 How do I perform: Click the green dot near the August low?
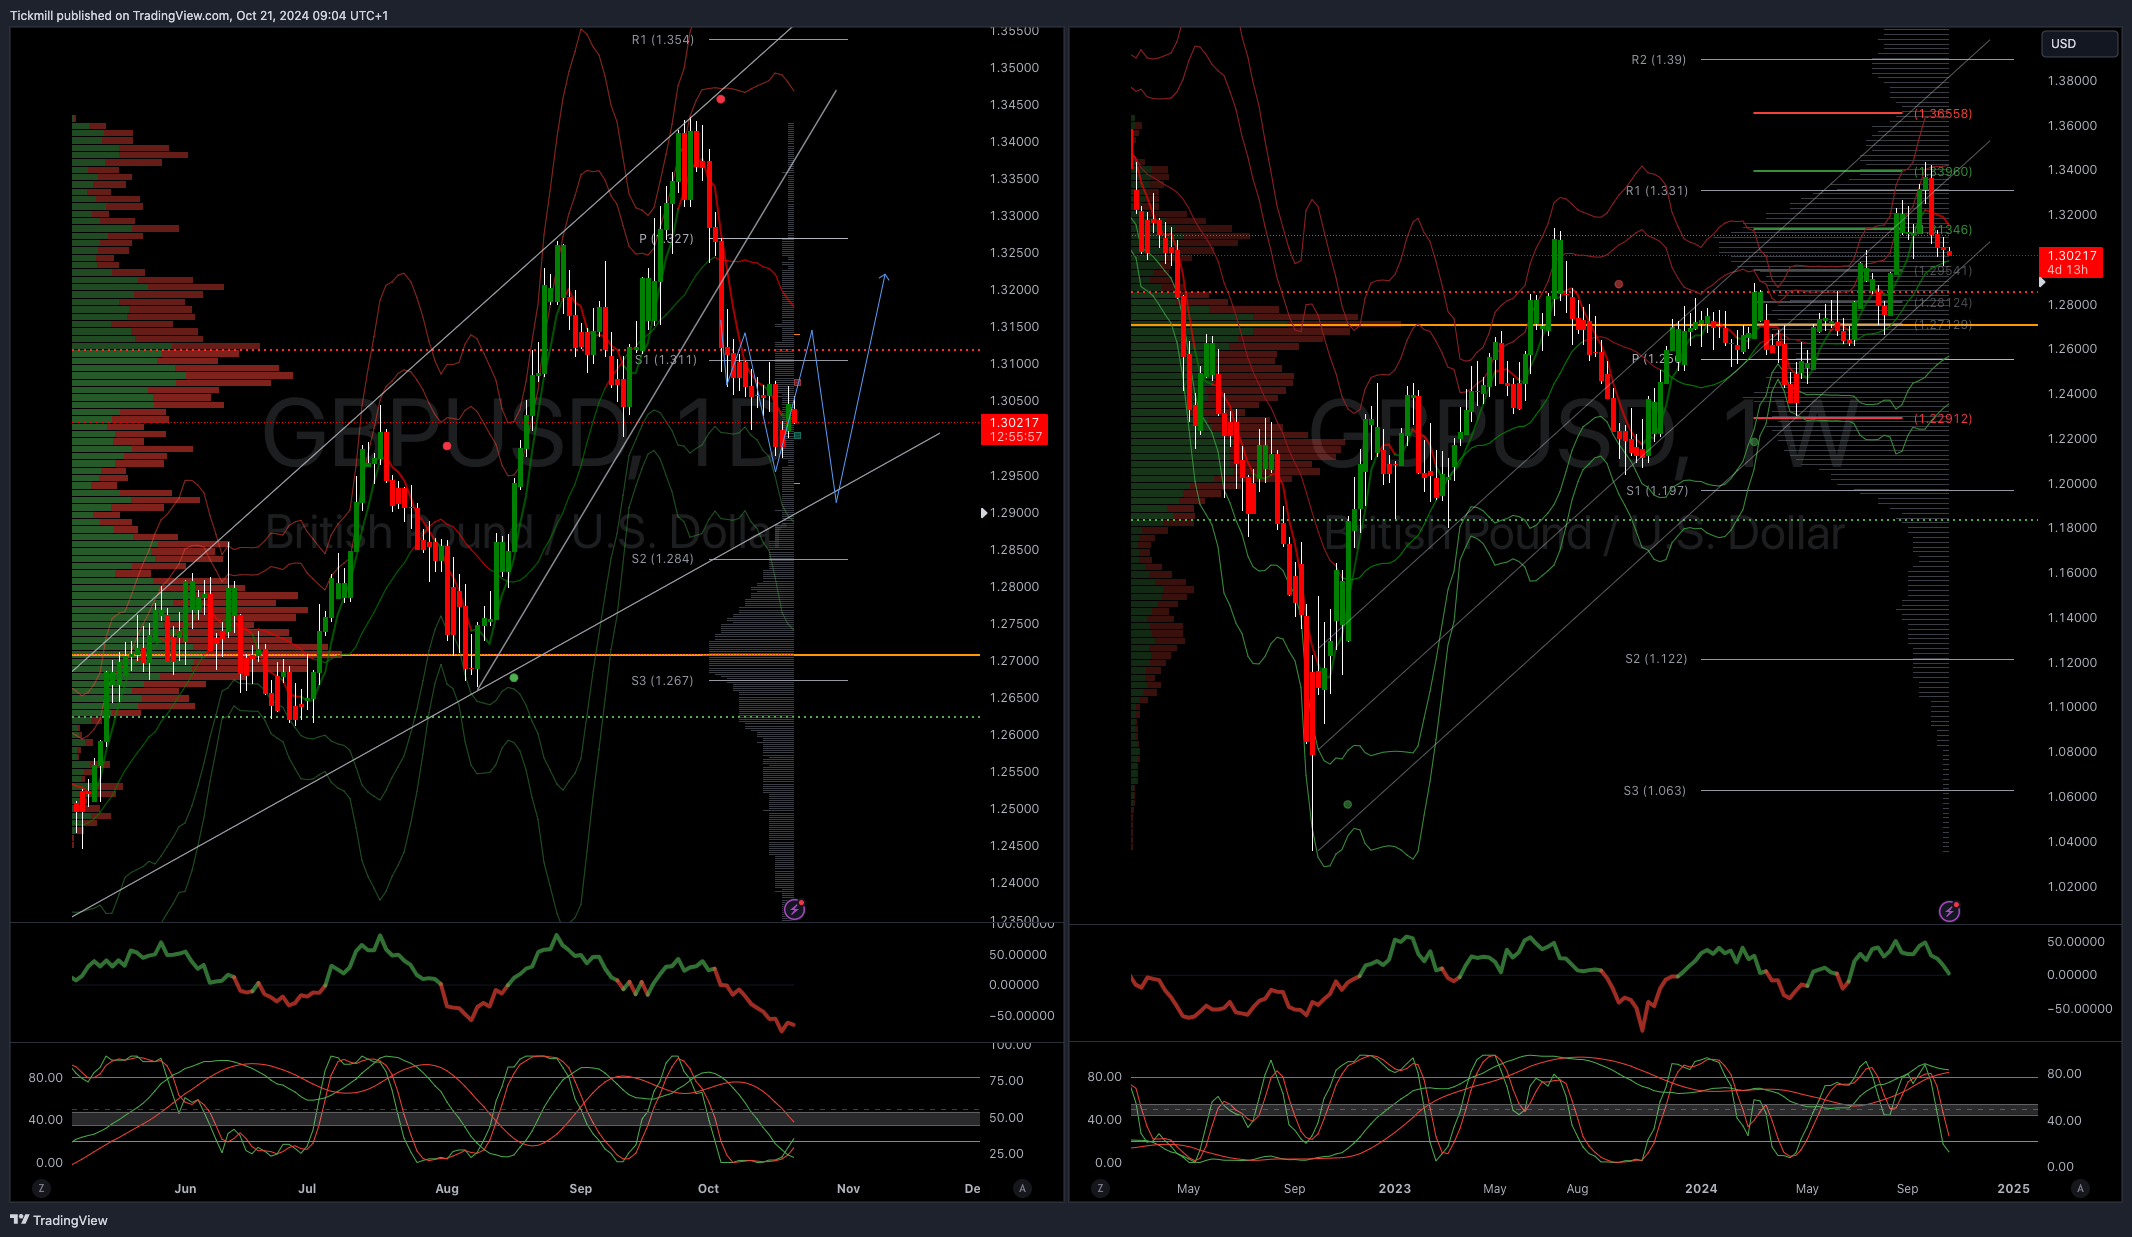[514, 678]
